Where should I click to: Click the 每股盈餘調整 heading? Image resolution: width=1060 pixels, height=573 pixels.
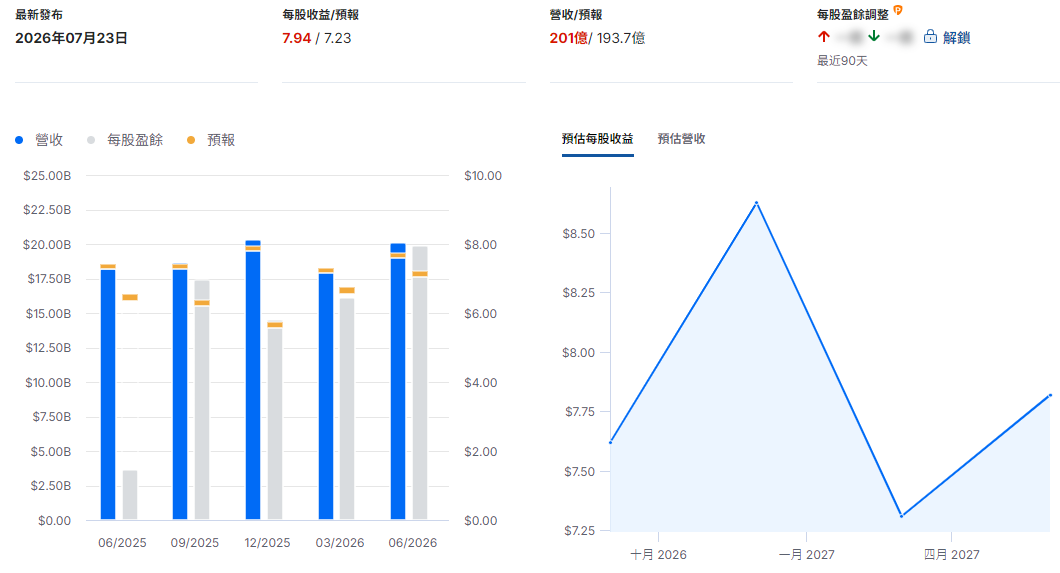(852, 15)
